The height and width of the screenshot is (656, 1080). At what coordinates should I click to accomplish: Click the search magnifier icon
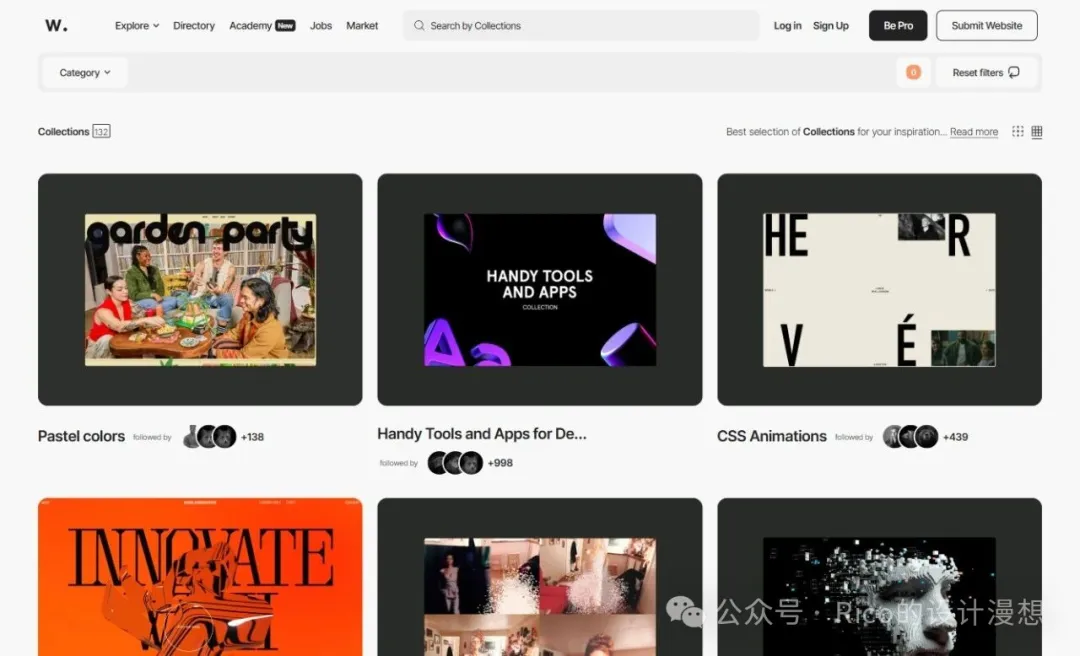pyautogui.click(x=419, y=26)
